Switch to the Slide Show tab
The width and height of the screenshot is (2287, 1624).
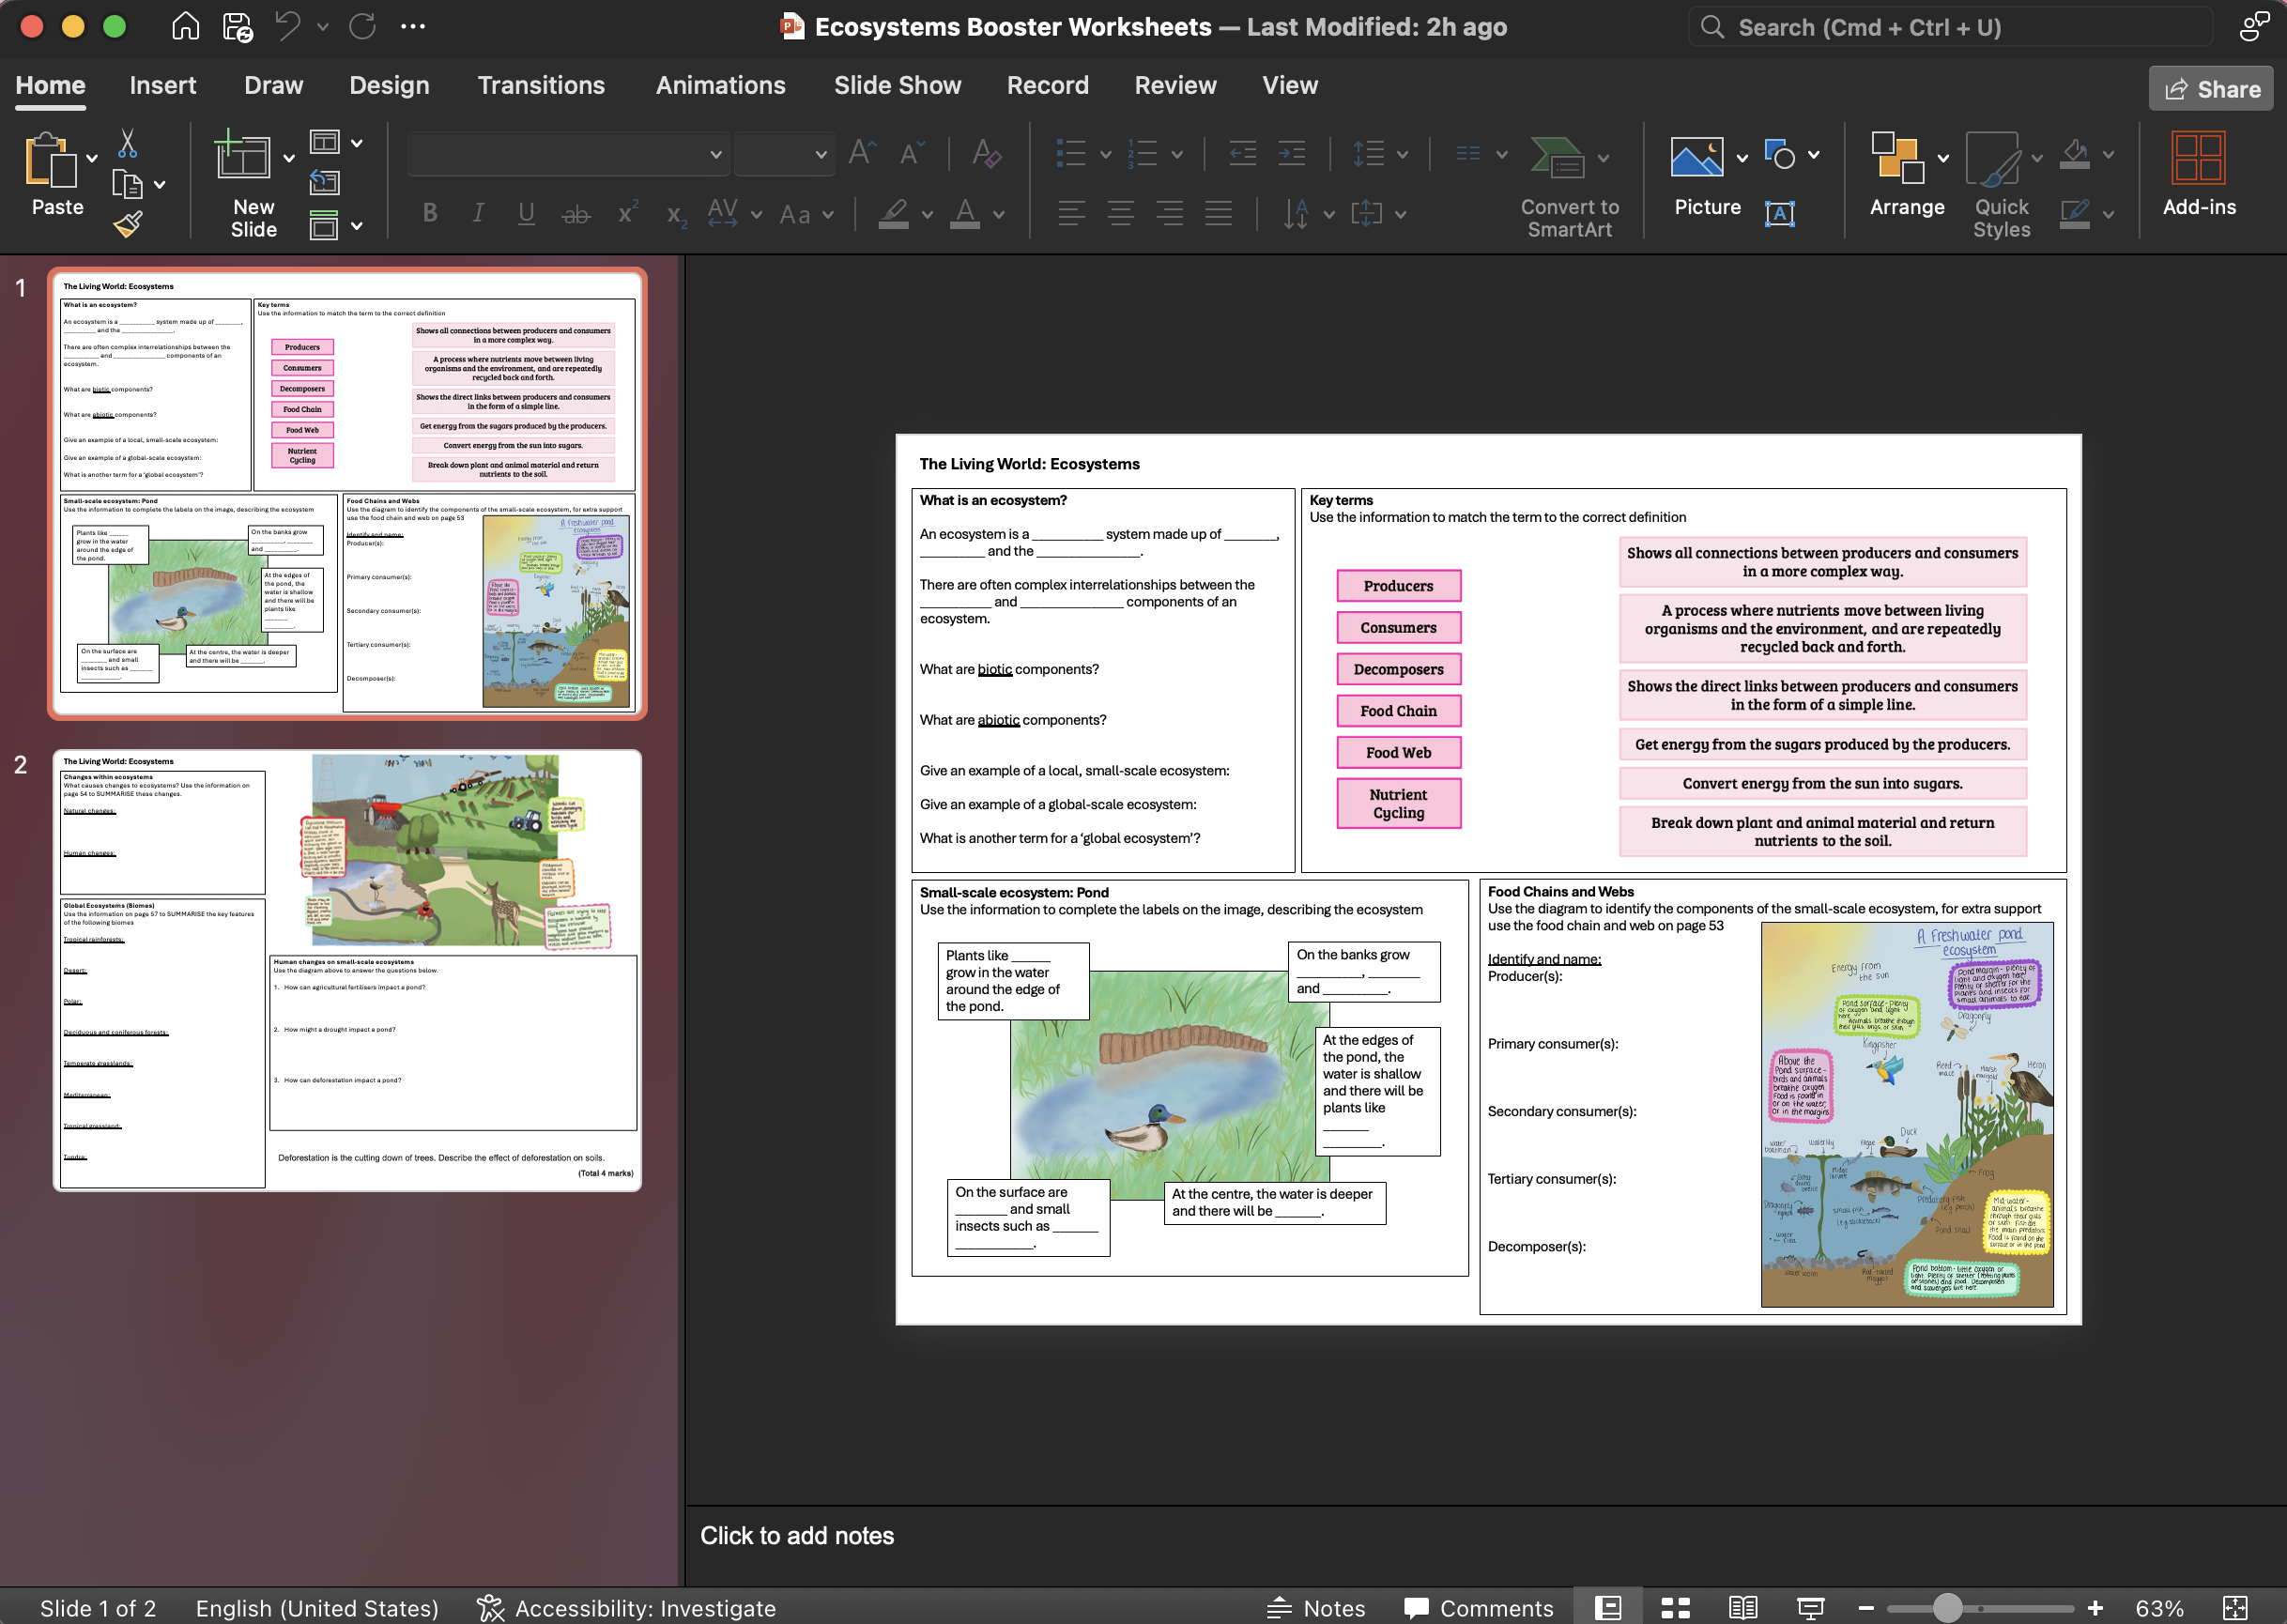pos(897,85)
